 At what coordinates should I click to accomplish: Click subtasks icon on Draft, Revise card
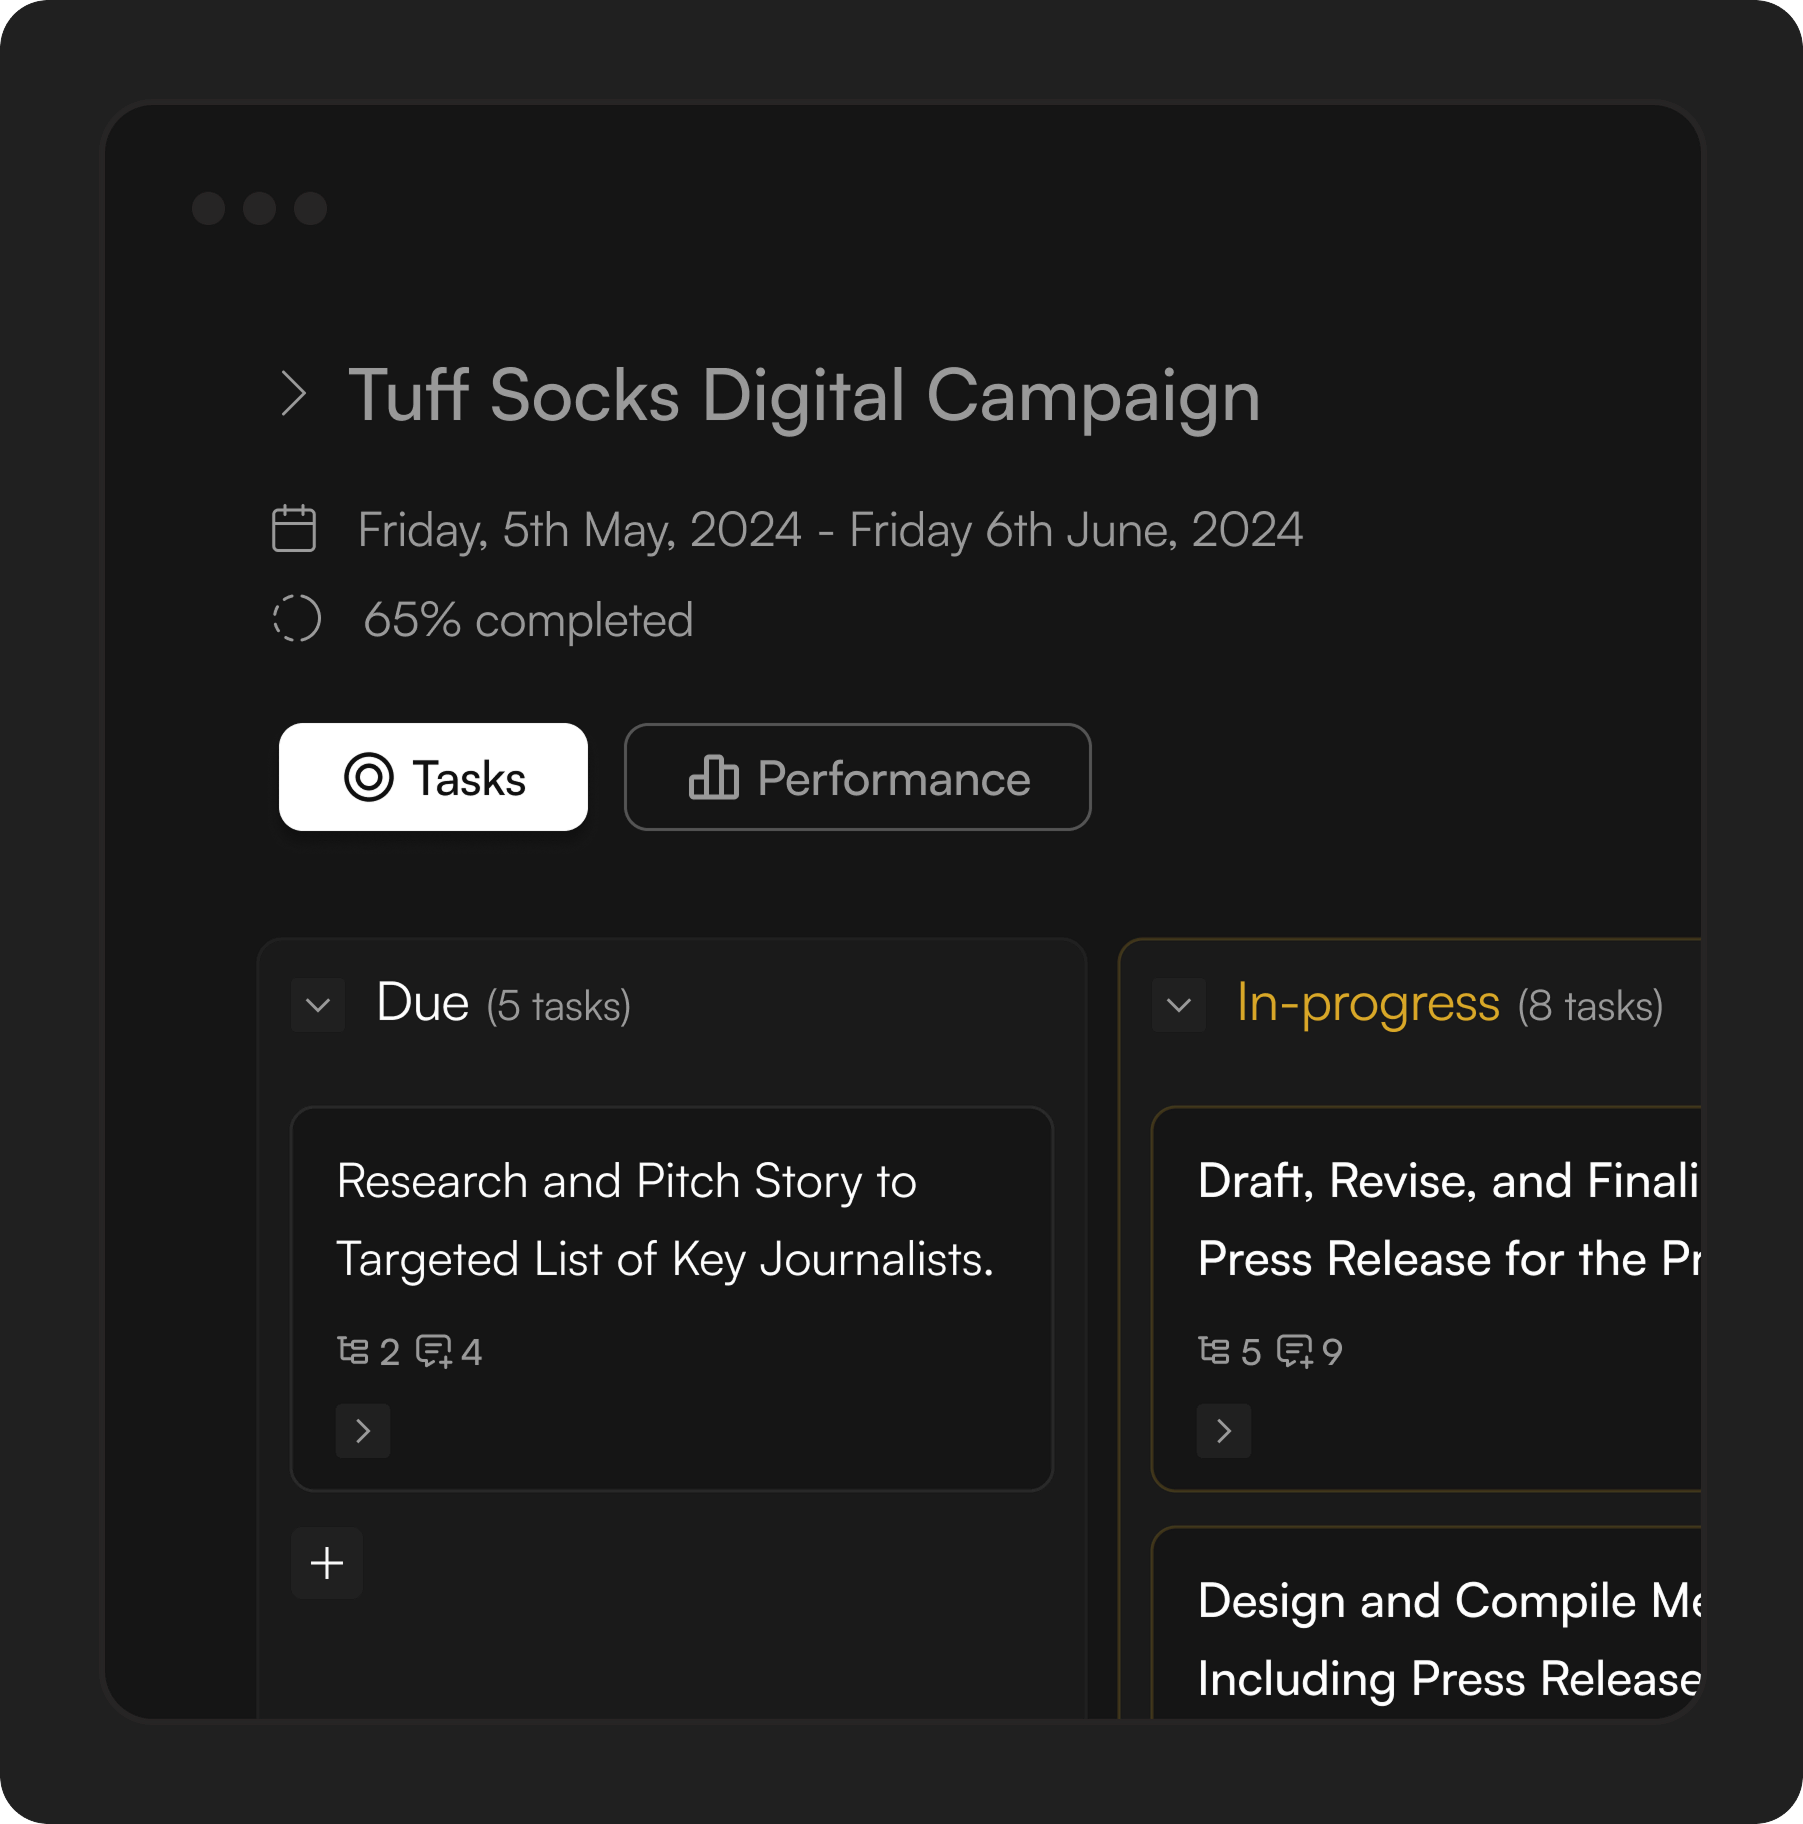coord(1214,1351)
